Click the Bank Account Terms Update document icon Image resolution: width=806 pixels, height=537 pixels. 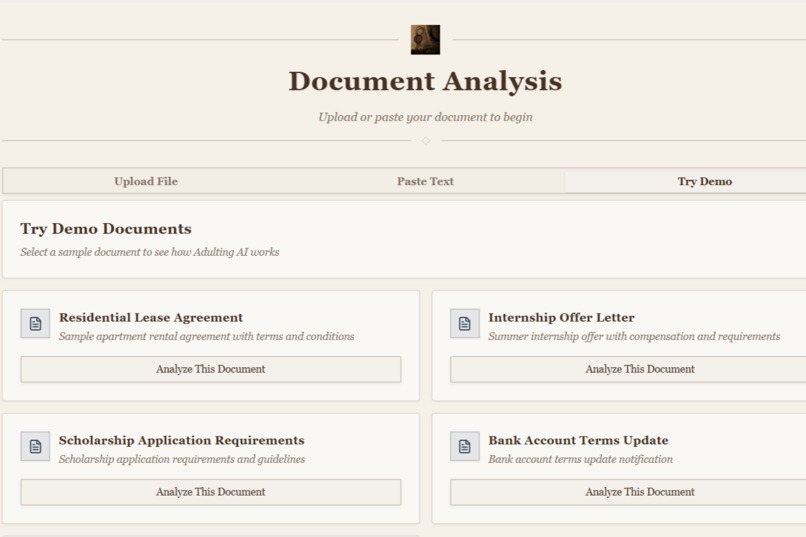[x=465, y=446]
